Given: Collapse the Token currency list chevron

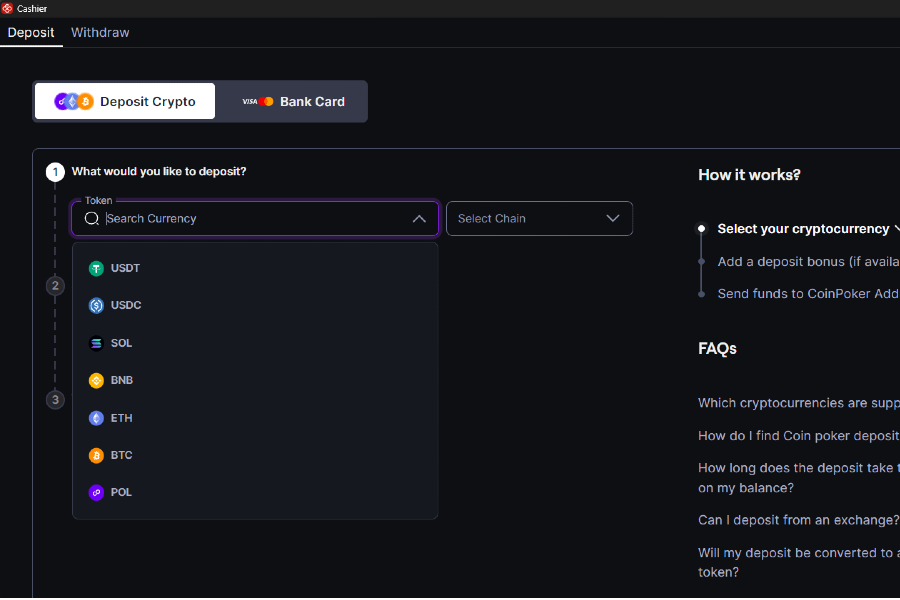Looking at the screenshot, I should click(x=420, y=218).
